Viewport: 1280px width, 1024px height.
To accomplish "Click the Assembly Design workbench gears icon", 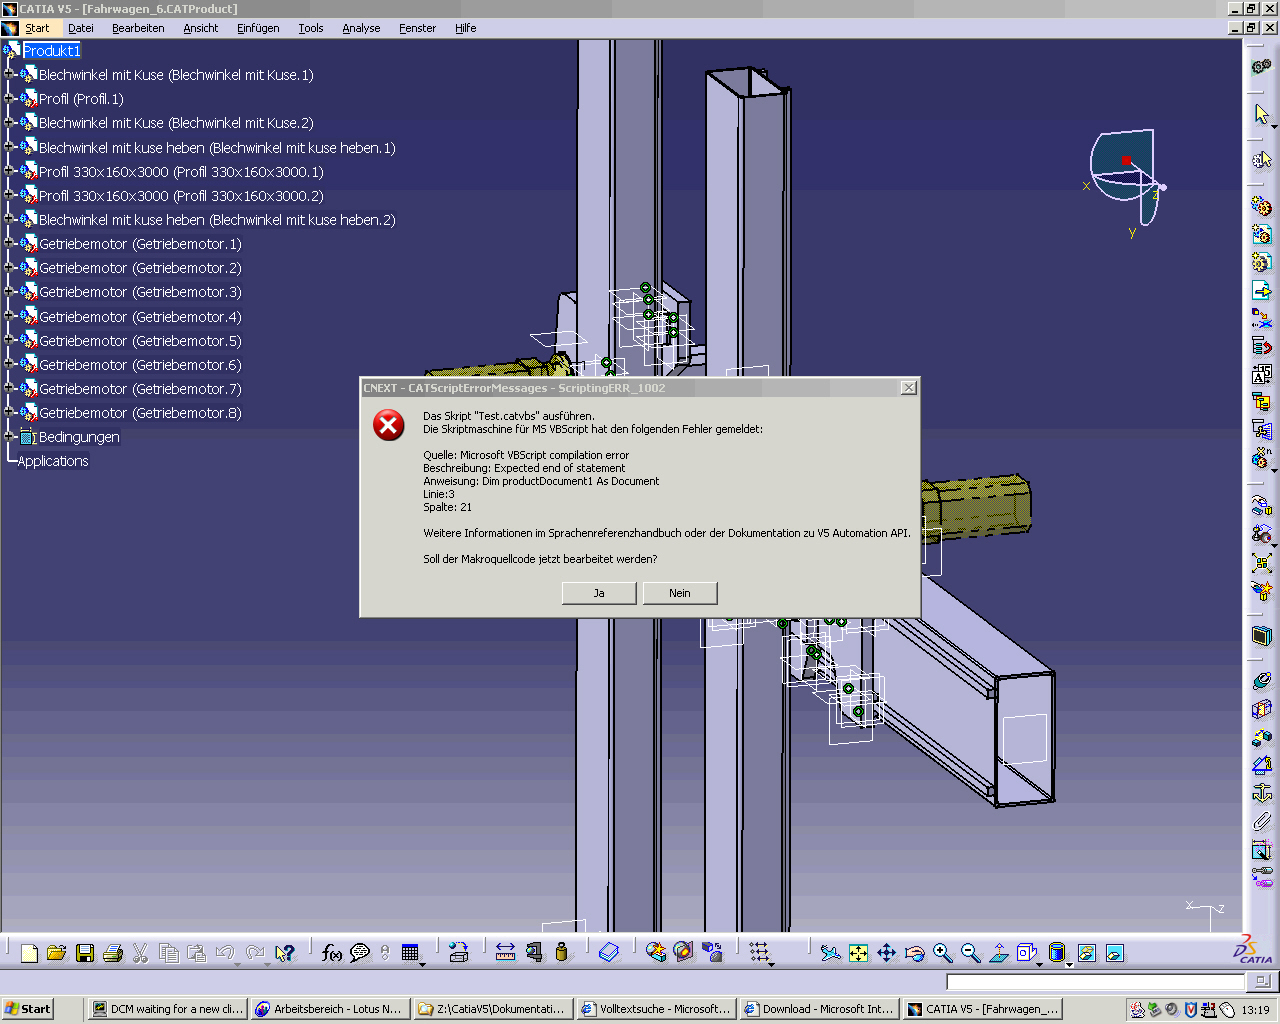I will (x=1262, y=67).
